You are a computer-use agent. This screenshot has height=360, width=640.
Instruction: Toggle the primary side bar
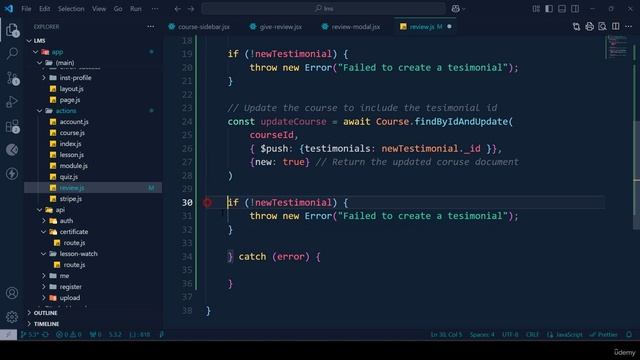[549, 9]
